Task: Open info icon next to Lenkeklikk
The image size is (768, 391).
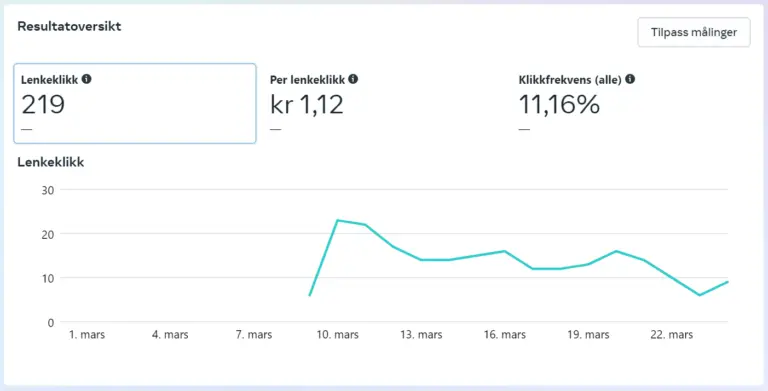Action: [x=87, y=79]
